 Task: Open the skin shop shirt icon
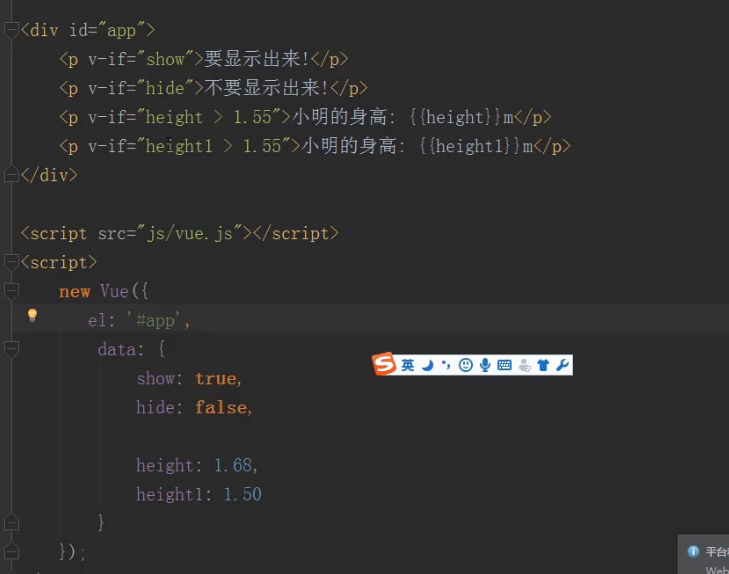tap(543, 366)
